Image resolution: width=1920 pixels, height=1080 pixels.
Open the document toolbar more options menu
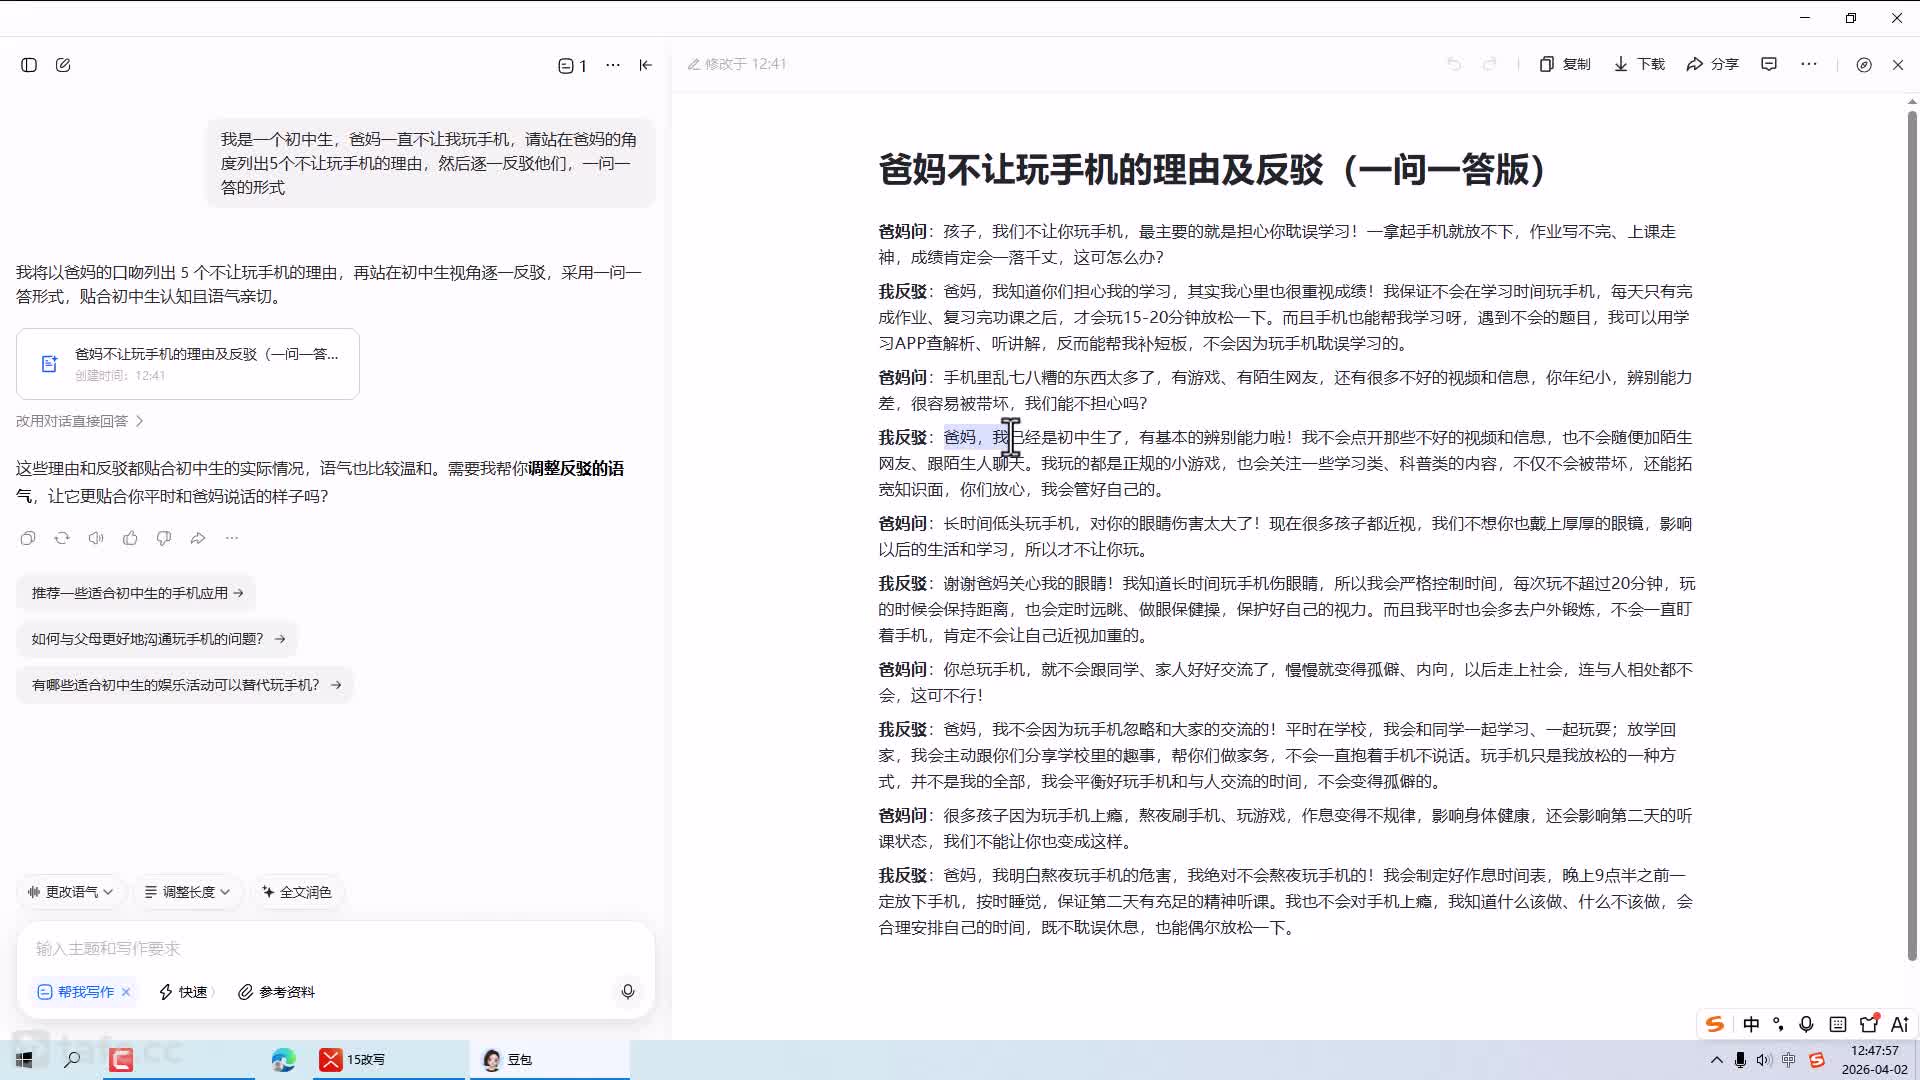(x=1809, y=64)
